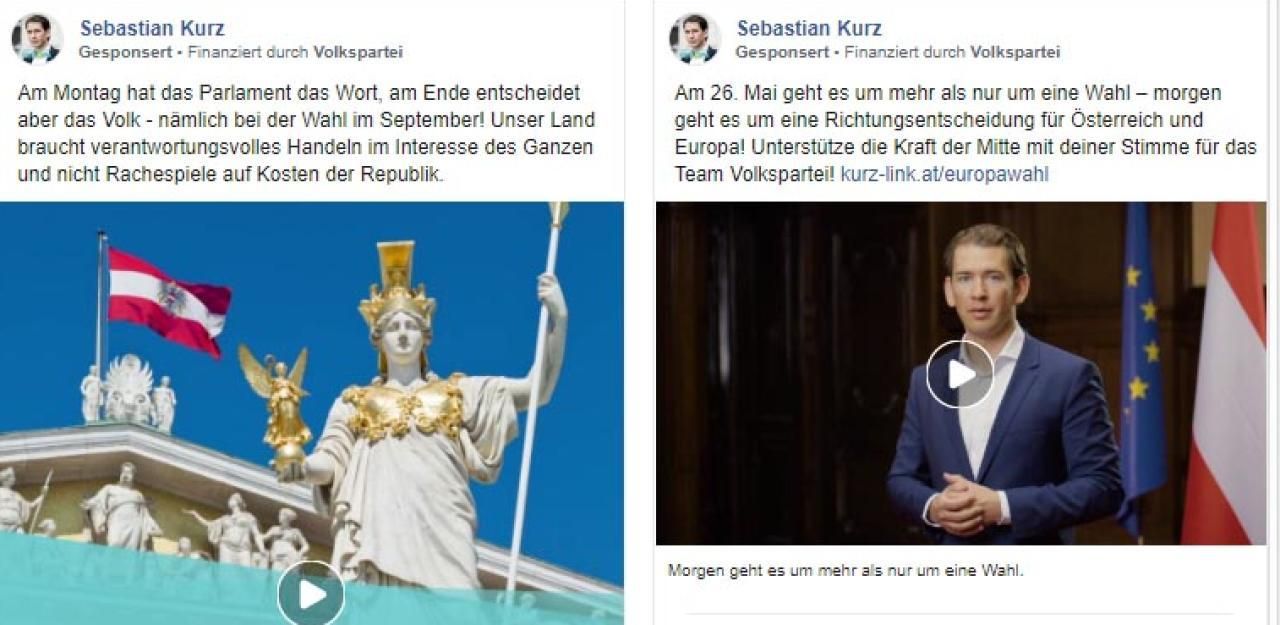Click right post text about 26. Mai

click(965, 133)
